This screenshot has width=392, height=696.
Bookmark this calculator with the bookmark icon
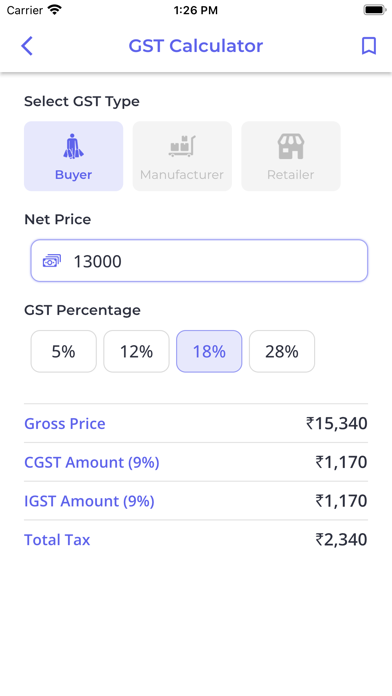pos(369,46)
